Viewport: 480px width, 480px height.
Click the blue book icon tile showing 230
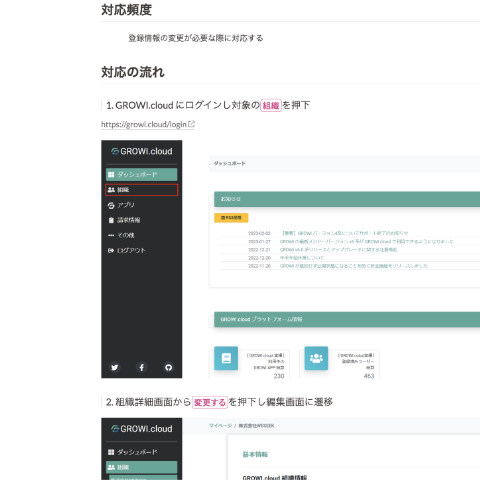226,358
